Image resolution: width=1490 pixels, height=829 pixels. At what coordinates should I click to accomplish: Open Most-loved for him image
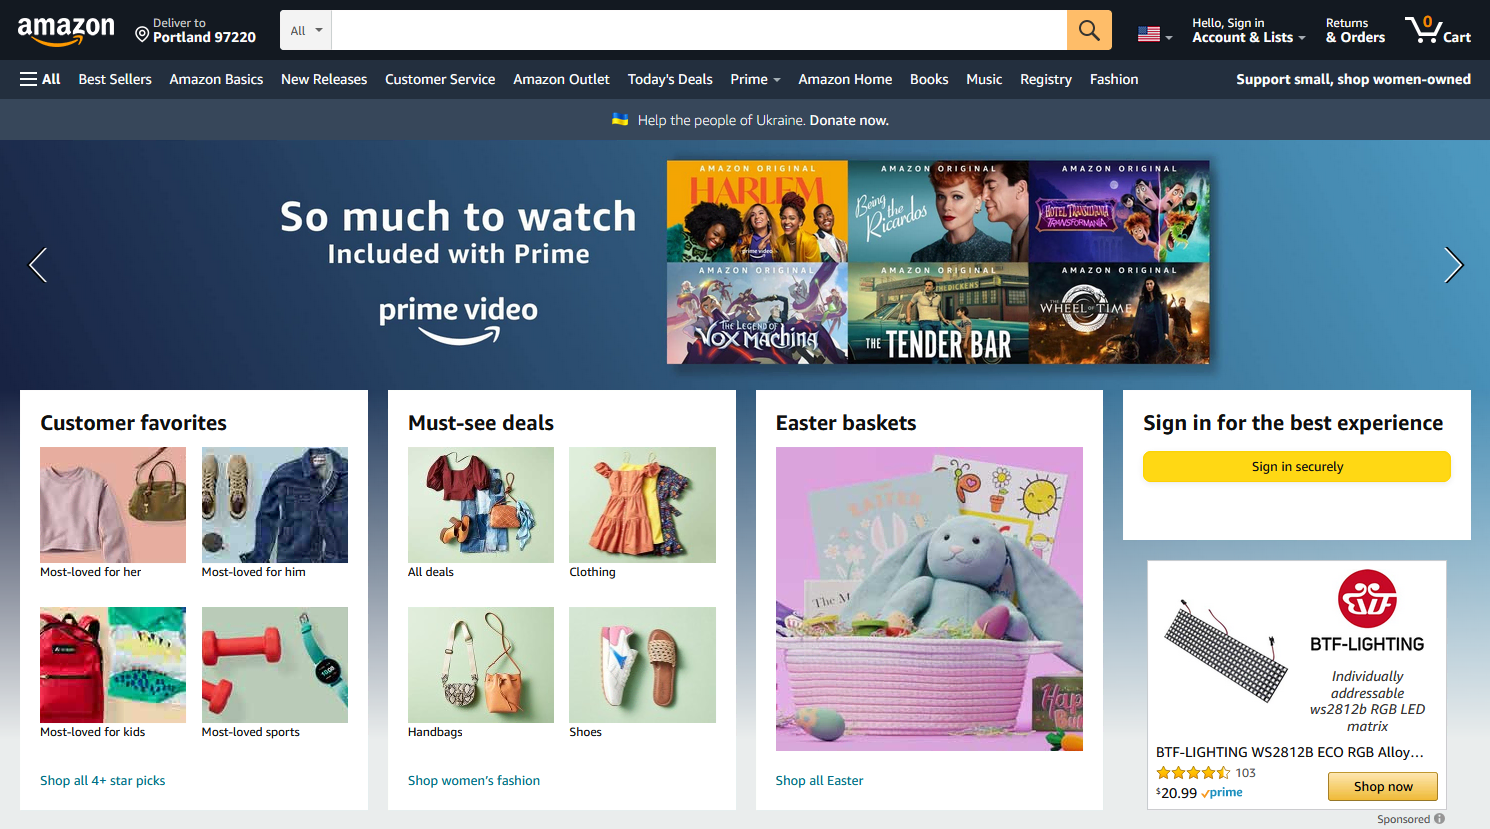tap(275, 505)
